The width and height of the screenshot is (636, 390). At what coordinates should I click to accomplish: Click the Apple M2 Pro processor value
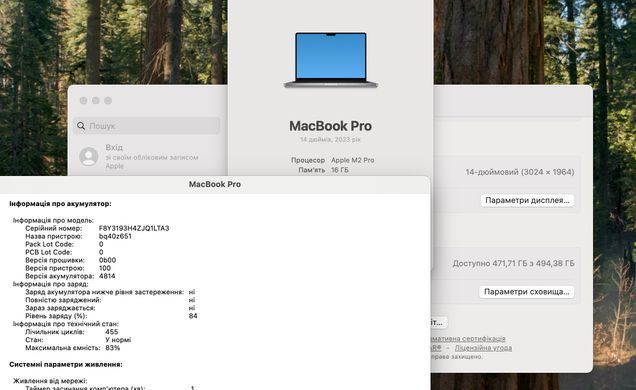(x=352, y=160)
